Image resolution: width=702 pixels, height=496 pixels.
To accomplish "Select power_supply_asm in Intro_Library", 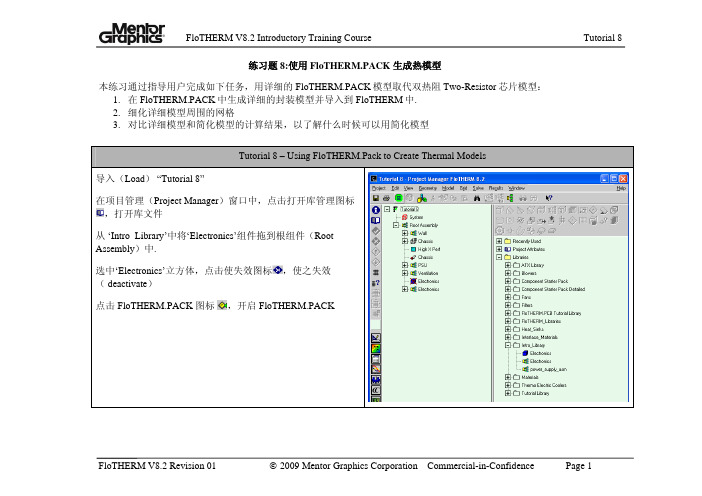I will (x=548, y=369).
